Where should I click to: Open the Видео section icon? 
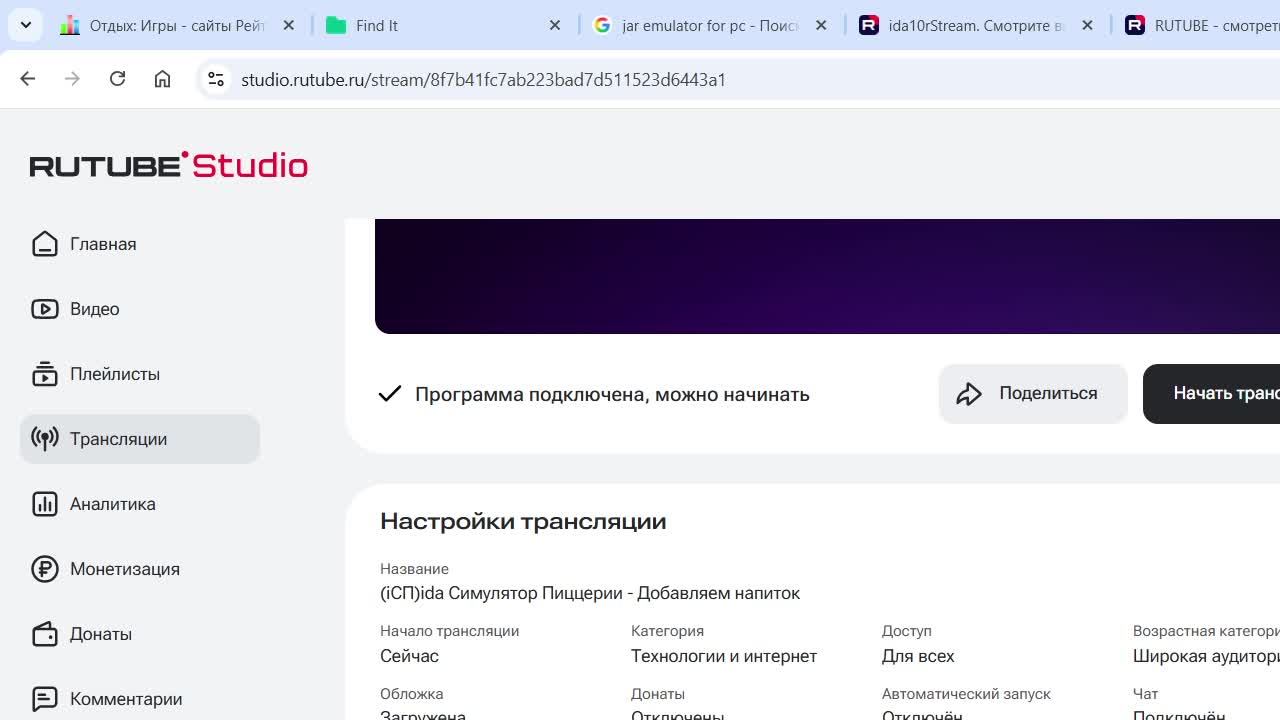[45, 309]
